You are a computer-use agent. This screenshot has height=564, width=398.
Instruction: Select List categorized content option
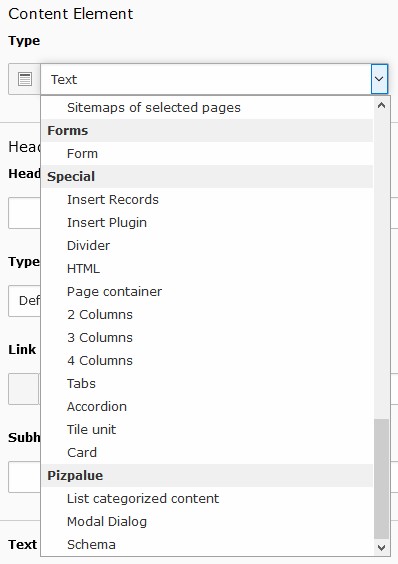pos(207,499)
